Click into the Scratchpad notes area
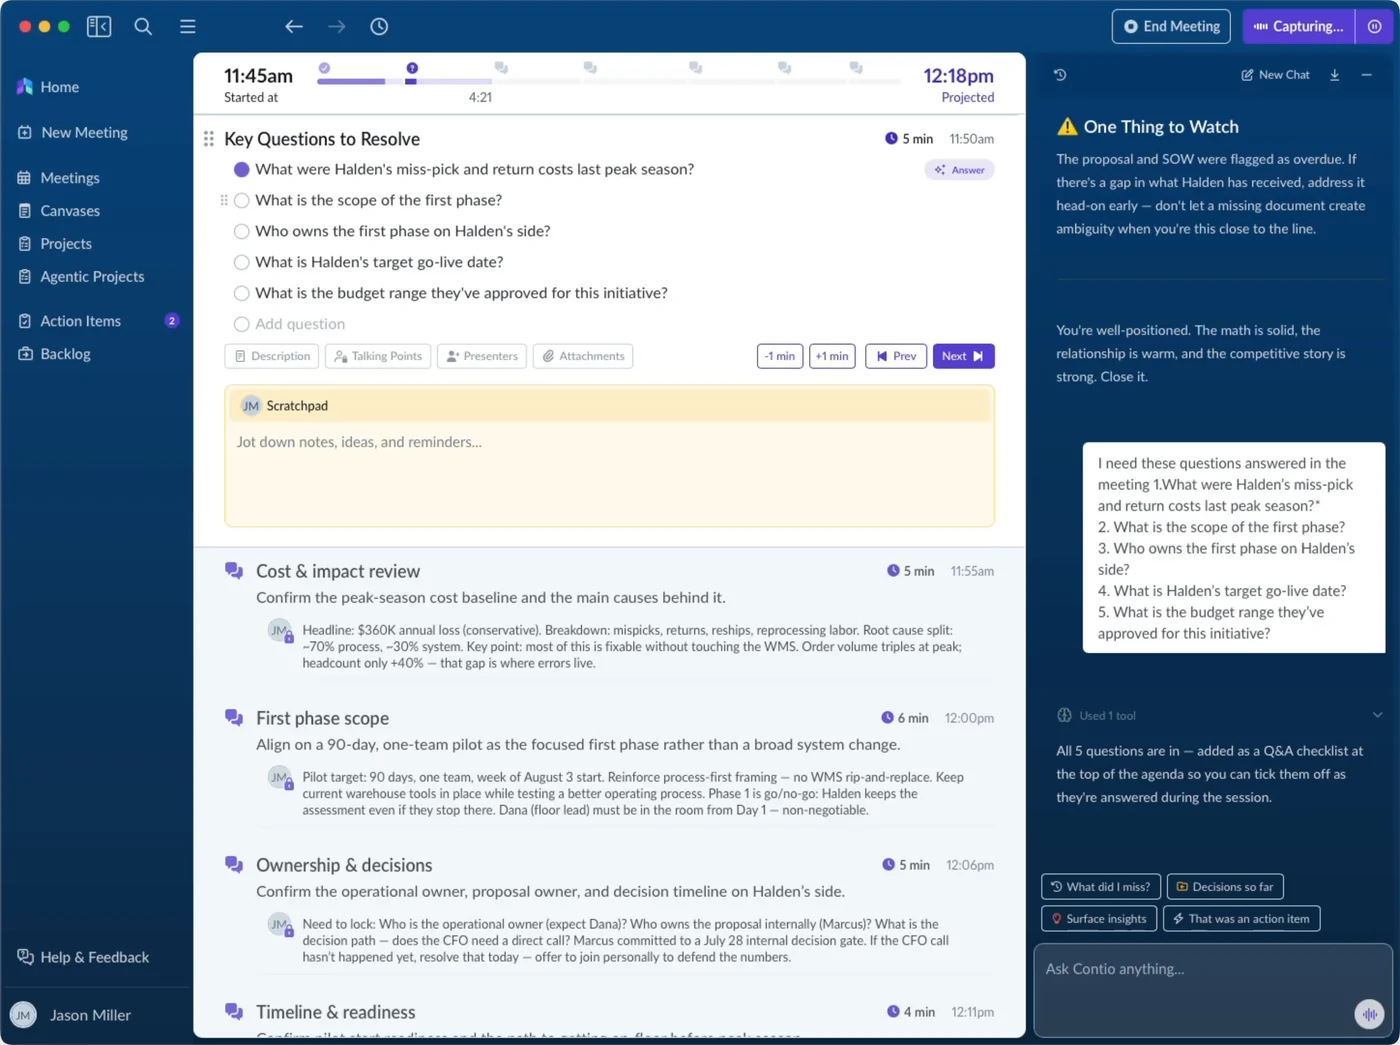Image resolution: width=1400 pixels, height=1045 pixels. tap(609, 474)
